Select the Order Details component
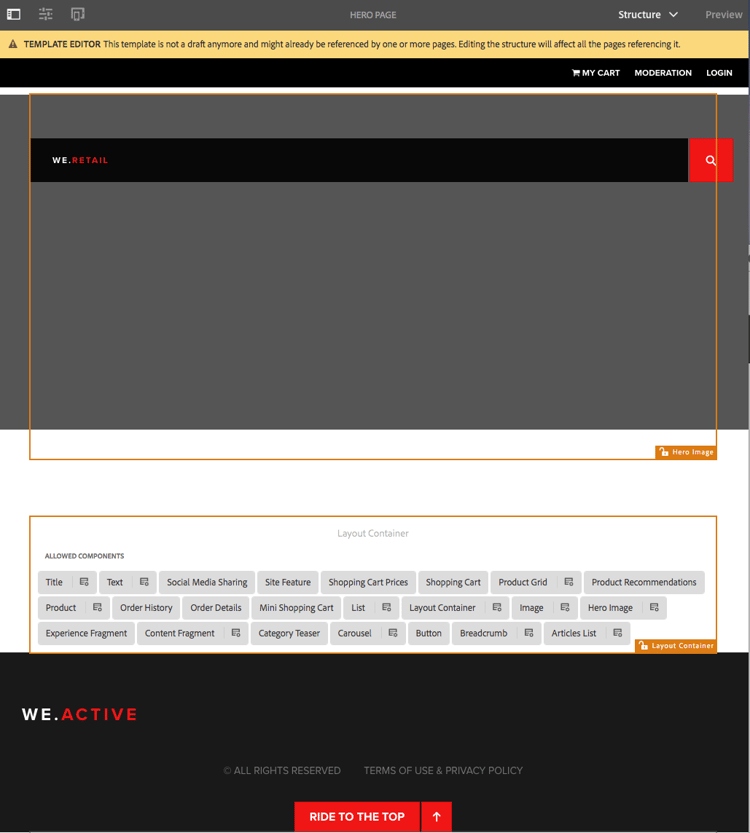Screen dimensions: 750x833 (216, 608)
